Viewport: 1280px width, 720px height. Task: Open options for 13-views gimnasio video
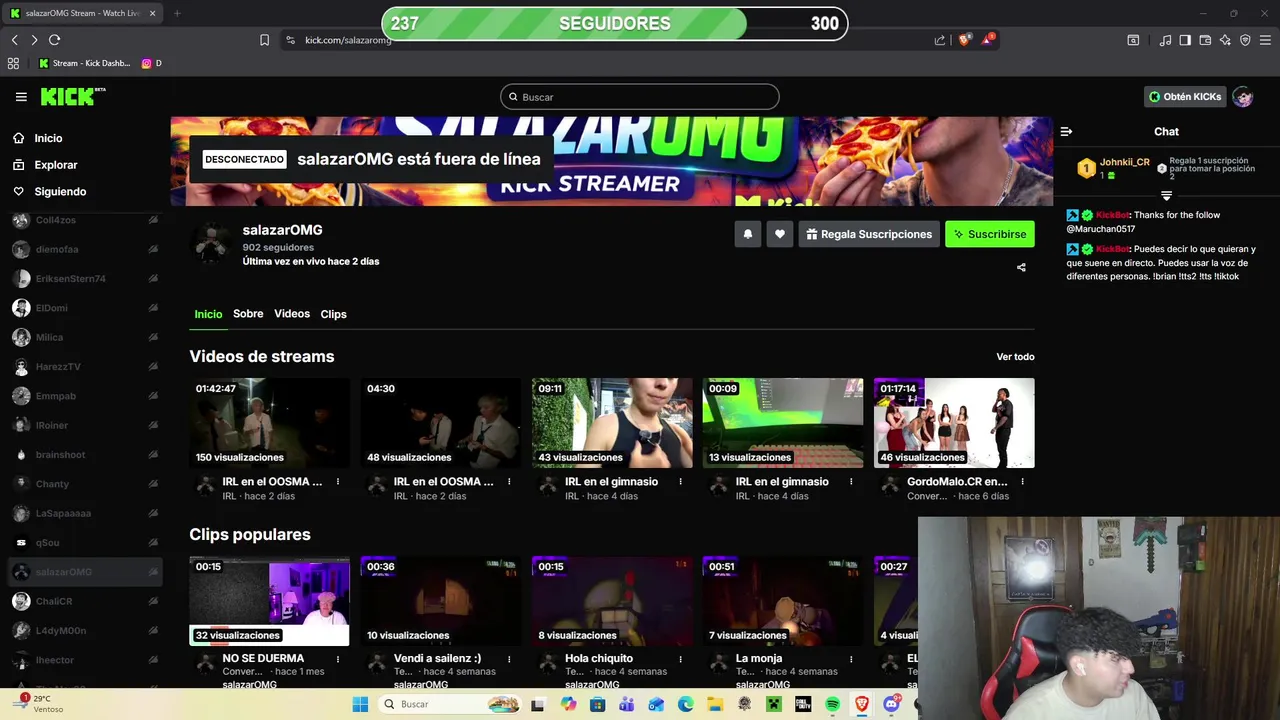pos(851,482)
